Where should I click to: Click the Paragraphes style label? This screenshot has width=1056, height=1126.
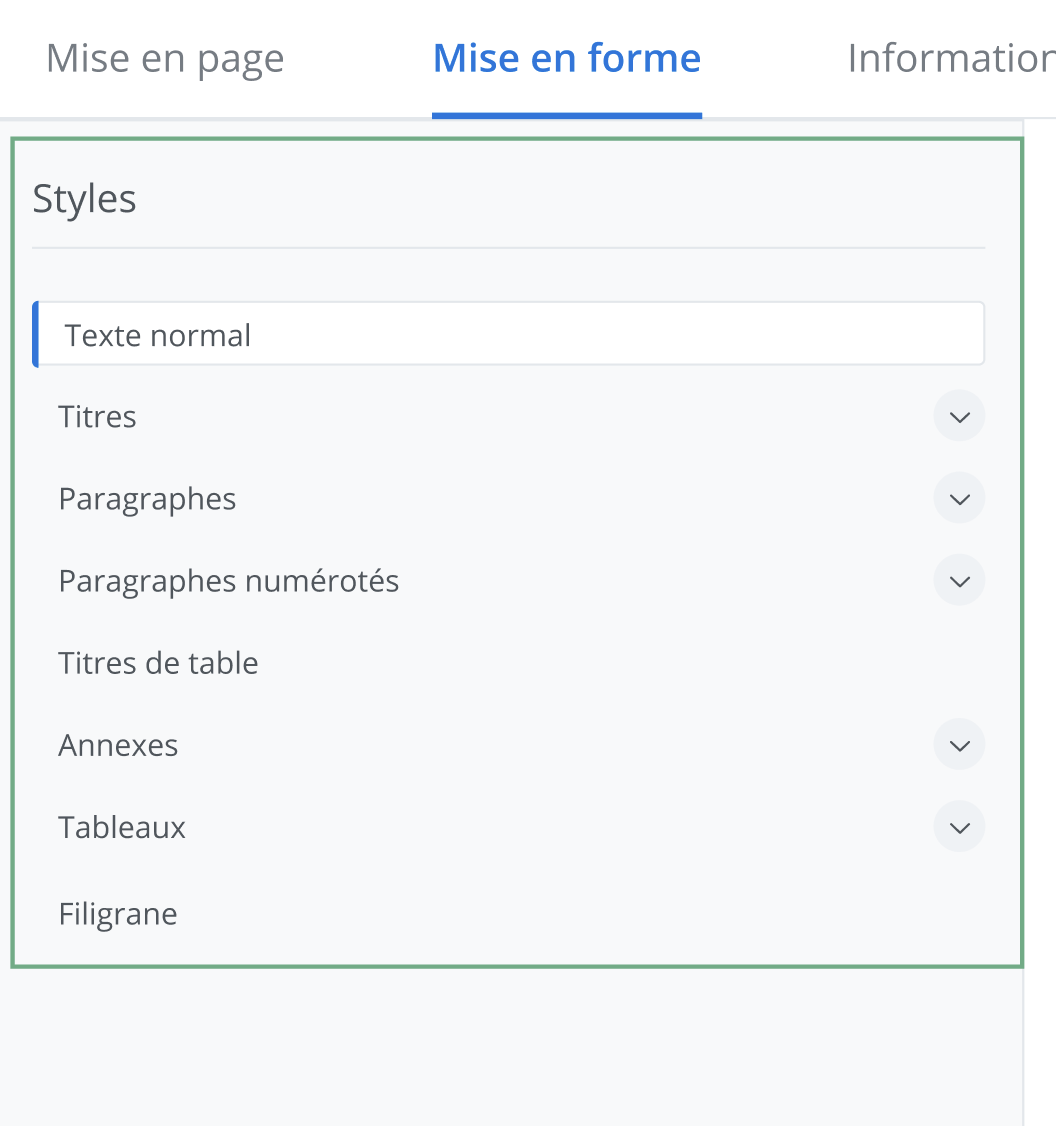[x=148, y=498]
